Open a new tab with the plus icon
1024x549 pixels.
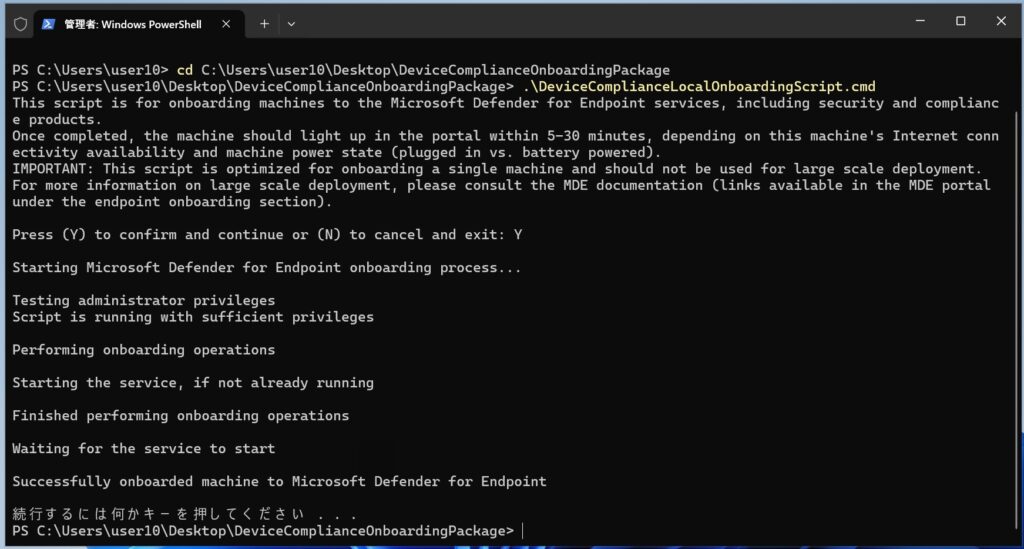tap(264, 24)
